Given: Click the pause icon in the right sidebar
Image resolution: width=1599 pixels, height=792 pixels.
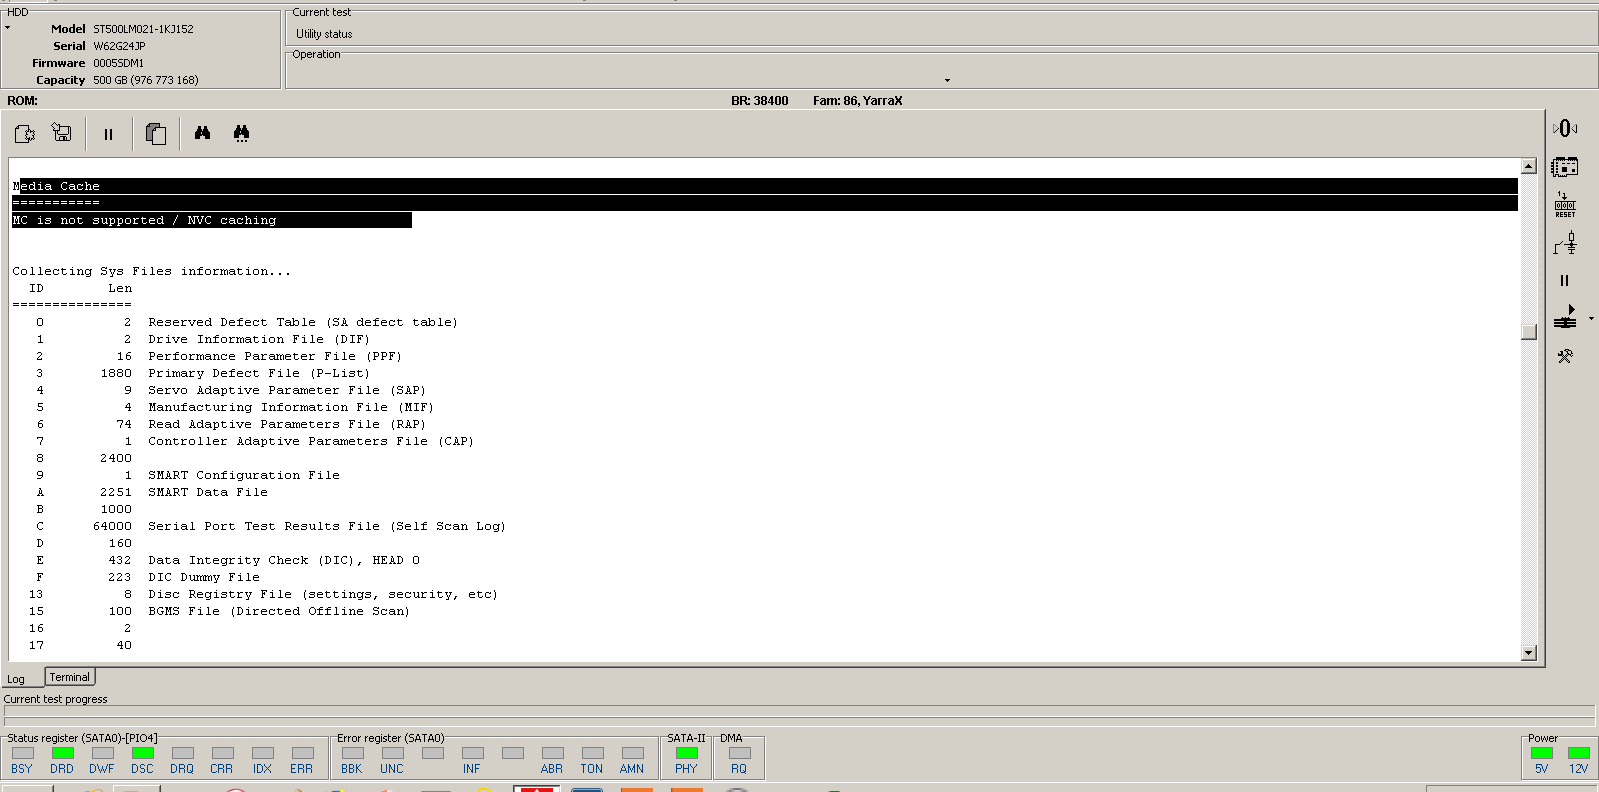Looking at the screenshot, I should click(1565, 281).
